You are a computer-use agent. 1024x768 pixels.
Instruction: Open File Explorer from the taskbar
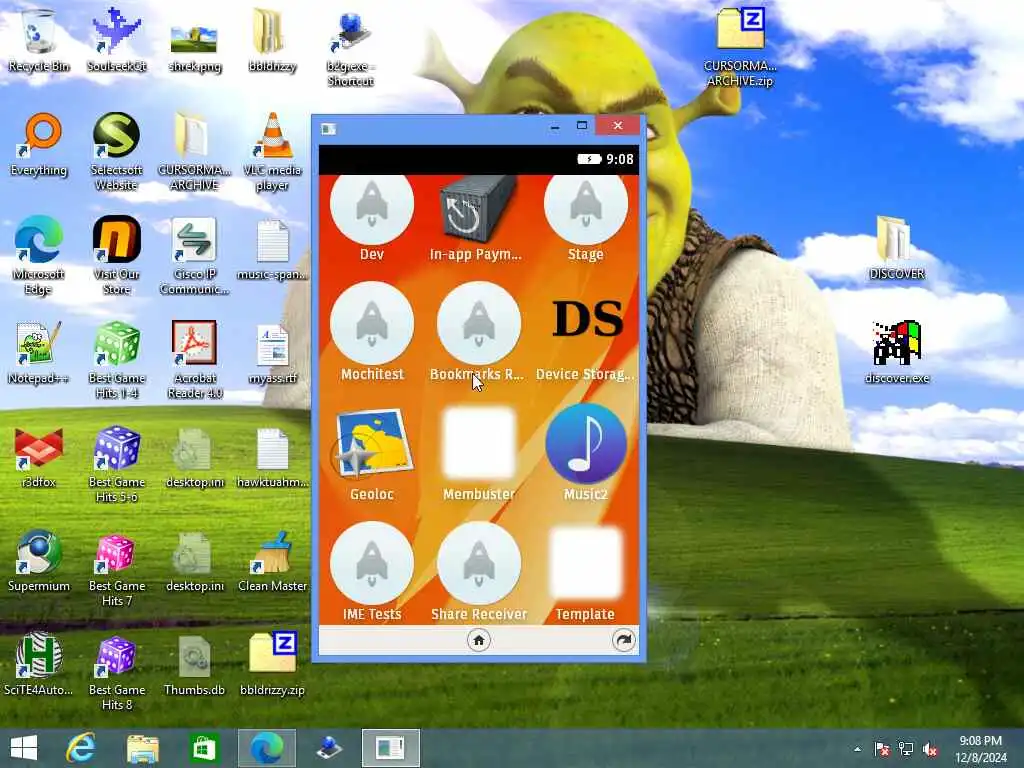142,748
